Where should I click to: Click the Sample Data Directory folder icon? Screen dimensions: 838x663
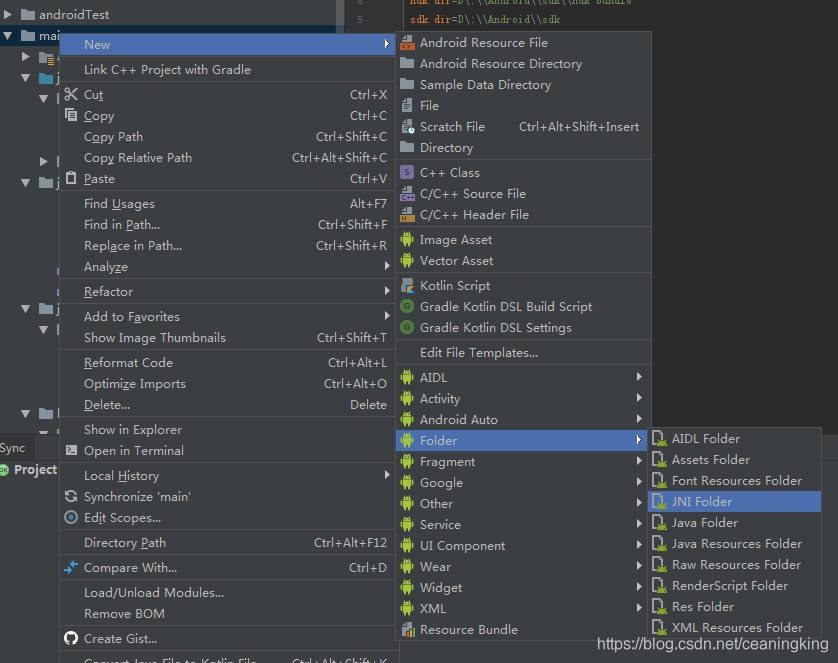(x=407, y=84)
